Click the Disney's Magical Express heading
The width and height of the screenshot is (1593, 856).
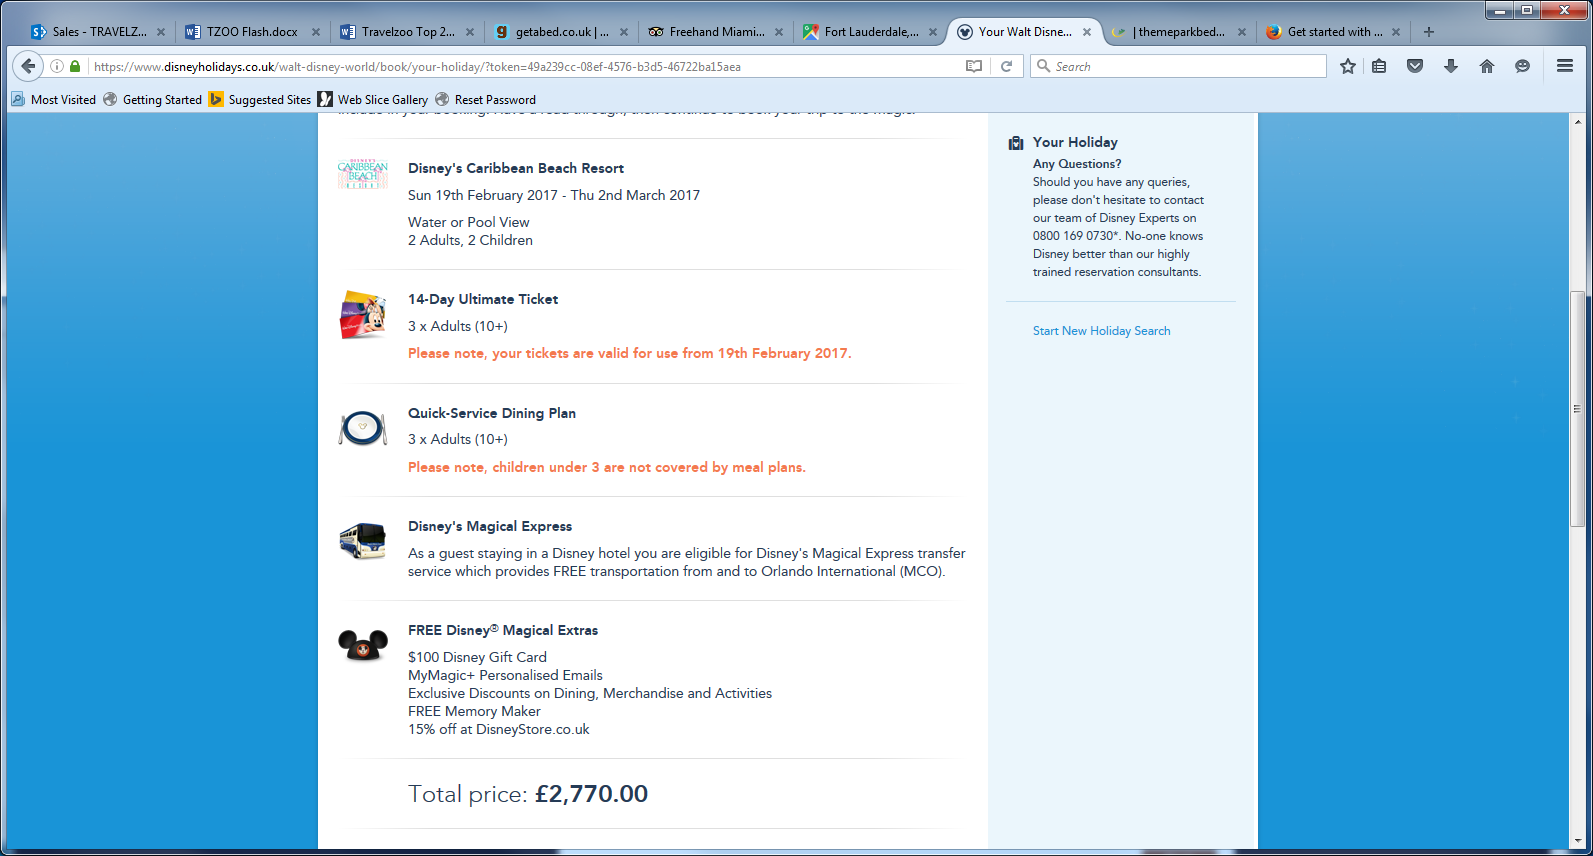(490, 526)
